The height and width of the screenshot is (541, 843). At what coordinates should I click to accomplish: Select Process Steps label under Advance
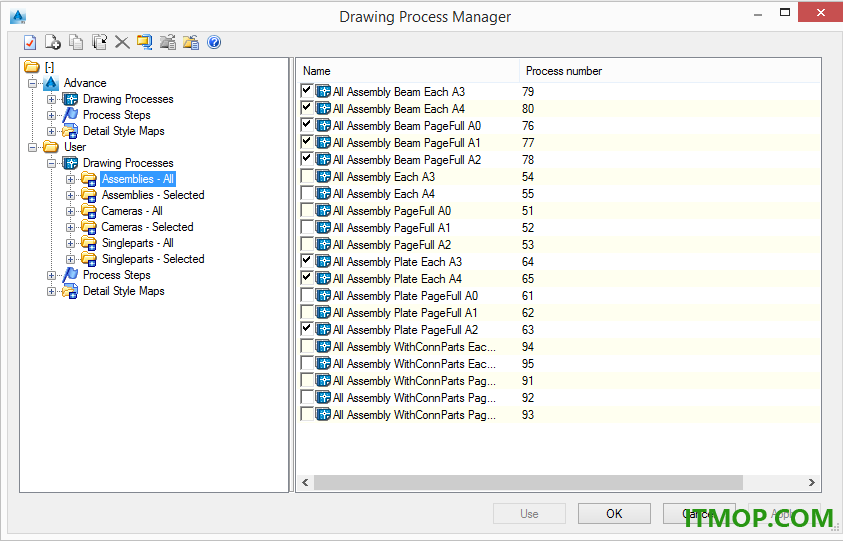[x=117, y=115]
